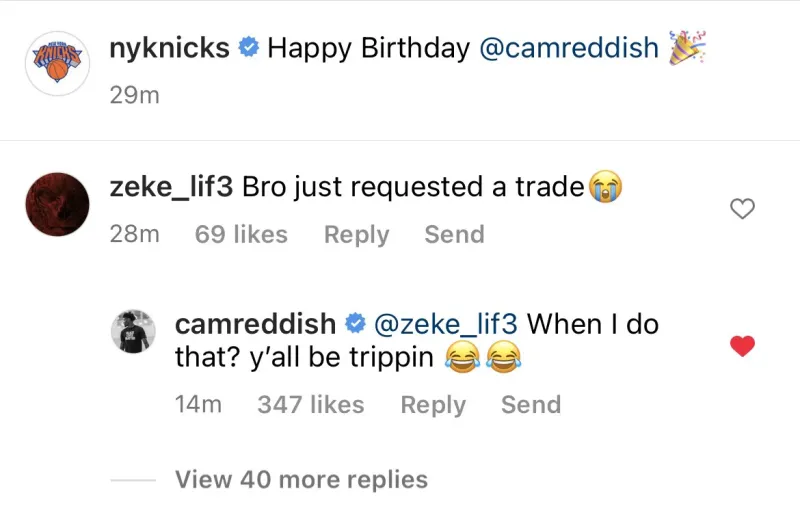Reply to zeke_lif3's comment
The width and height of the screenshot is (800, 517).
[356, 234]
